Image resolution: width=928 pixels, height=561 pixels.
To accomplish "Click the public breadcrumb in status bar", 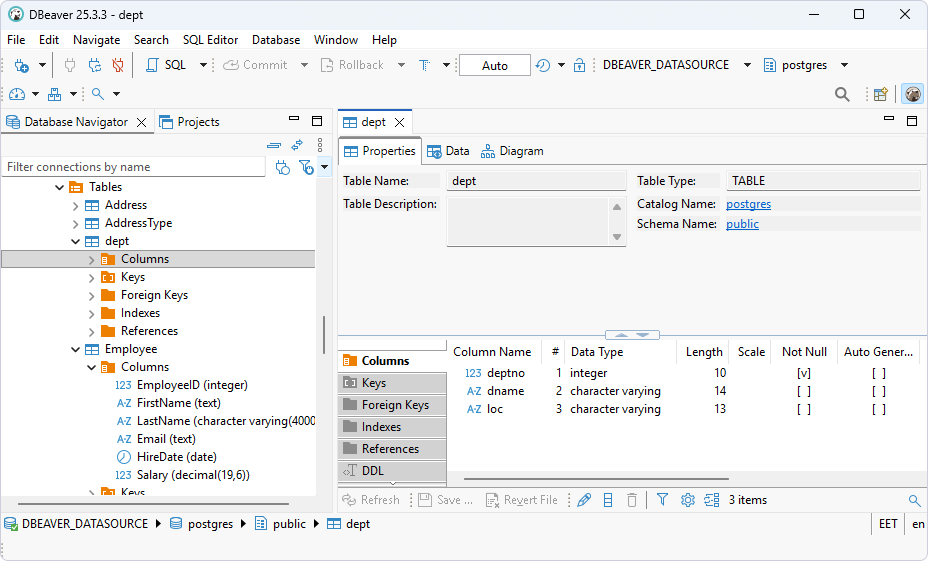I will coord(281,524).
